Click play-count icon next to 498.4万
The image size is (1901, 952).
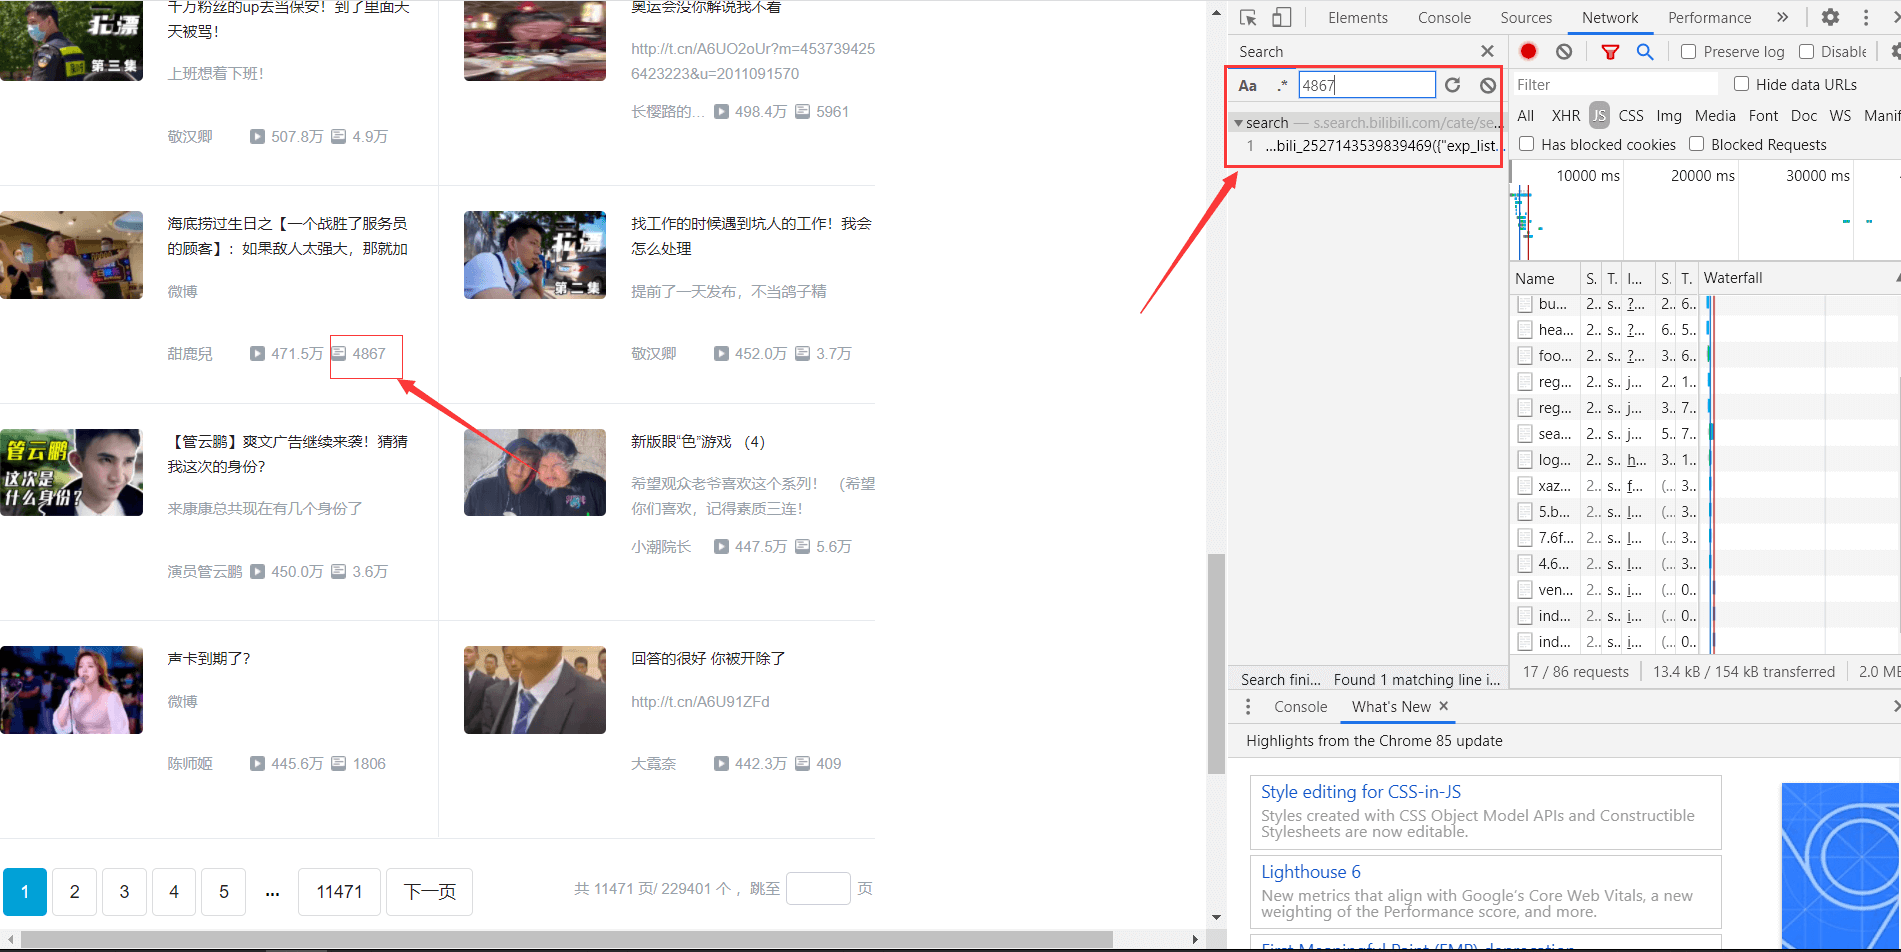pyautogui.click(x=721, y=112)
